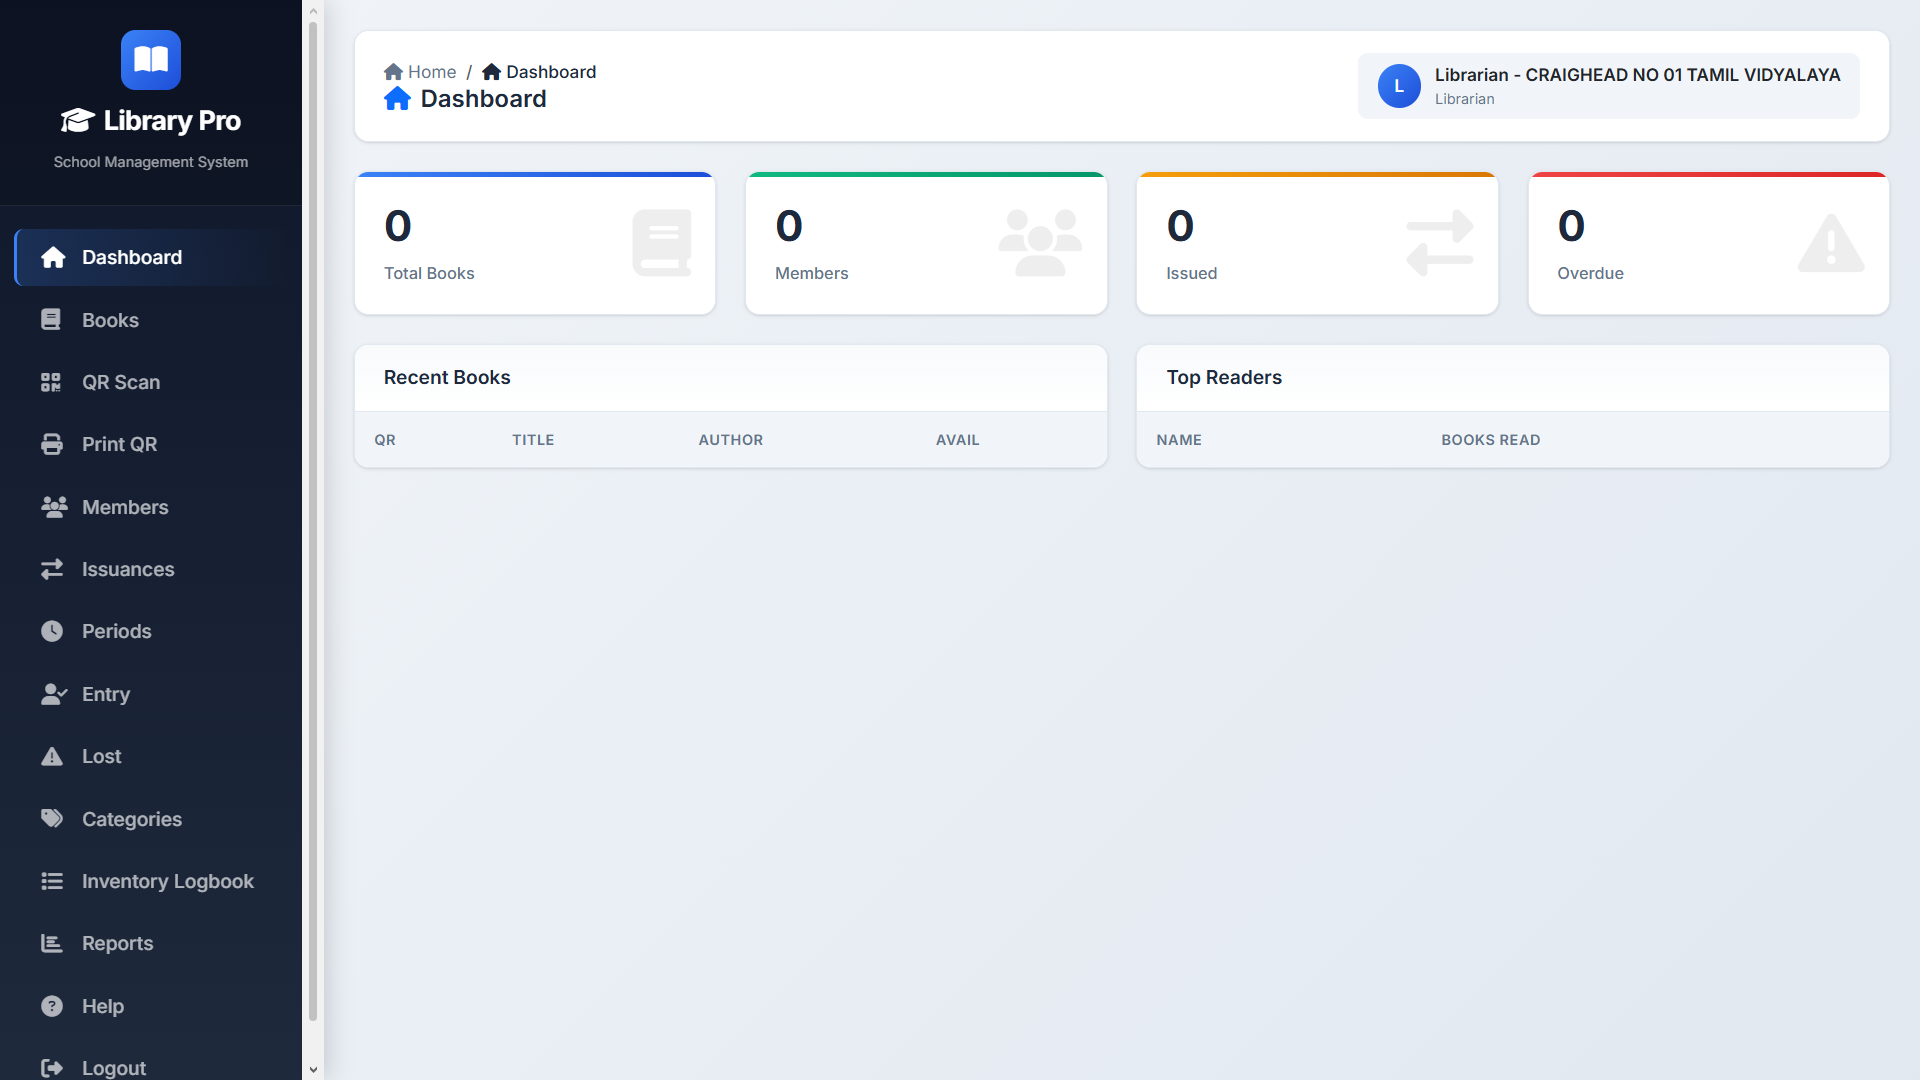Click the Books icon in sidebar

click(51, 320)
